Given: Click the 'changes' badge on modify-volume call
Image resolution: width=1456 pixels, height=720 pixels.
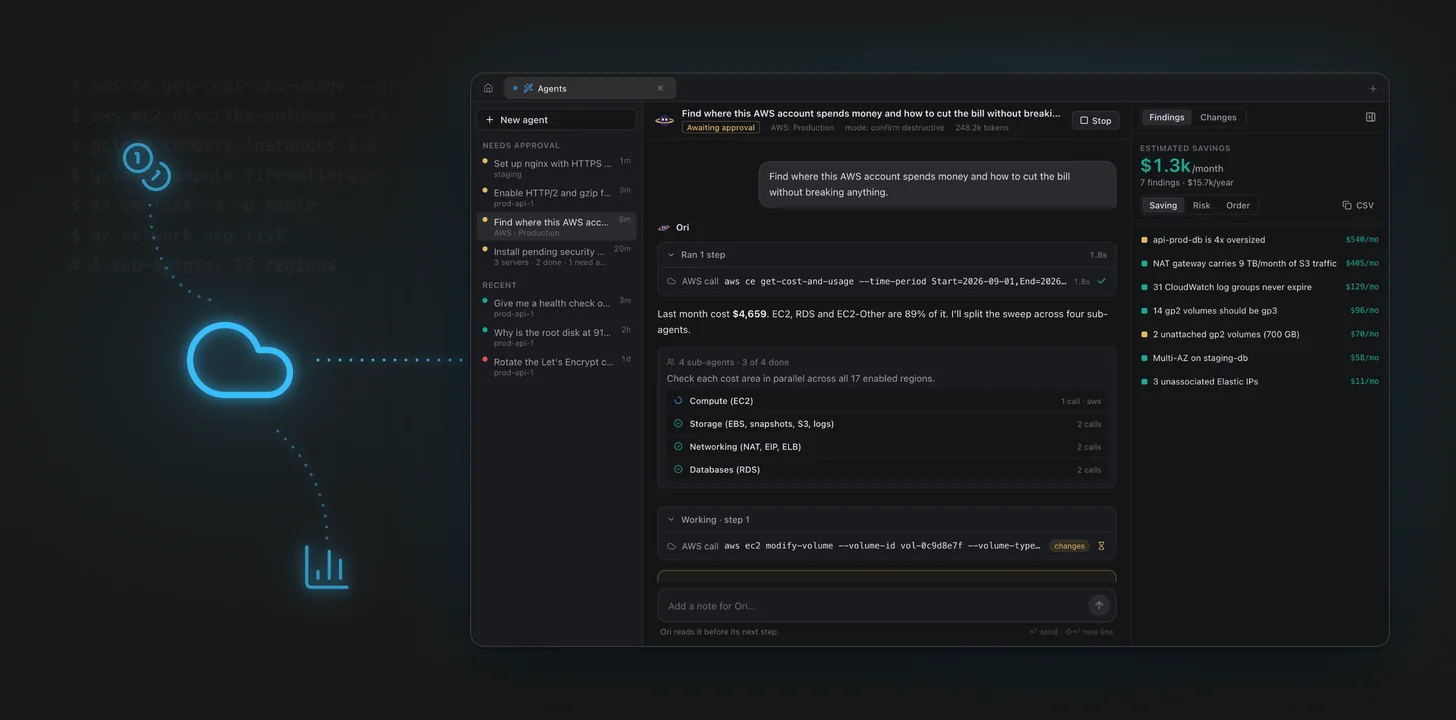Looking at the screenshot, I should pos(1069,546).
